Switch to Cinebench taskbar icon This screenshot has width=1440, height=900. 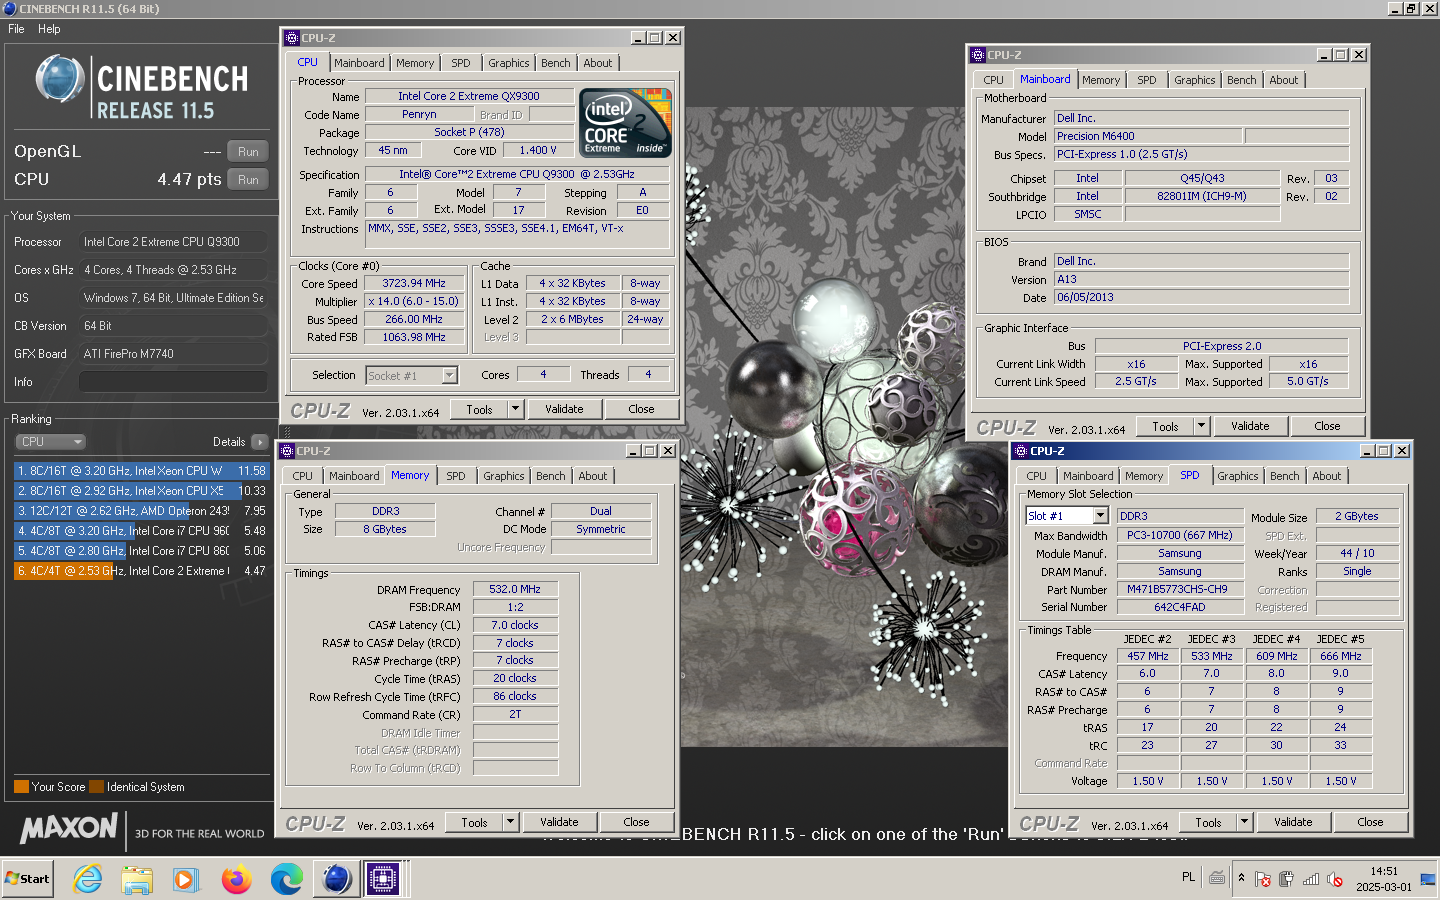click(336, 880)
